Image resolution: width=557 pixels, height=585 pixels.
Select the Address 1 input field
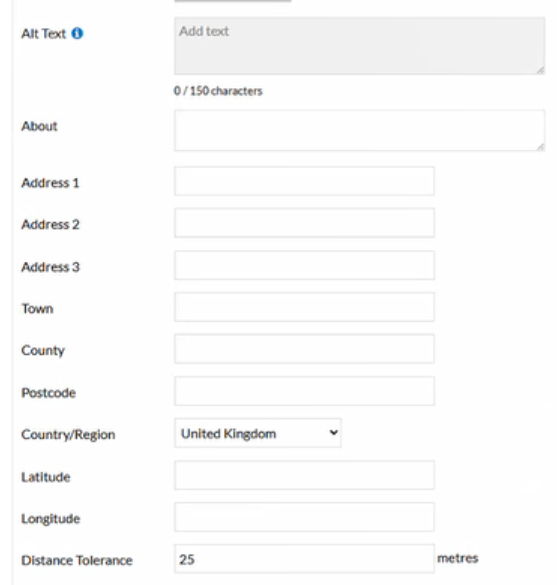click(x=304, y=181)
